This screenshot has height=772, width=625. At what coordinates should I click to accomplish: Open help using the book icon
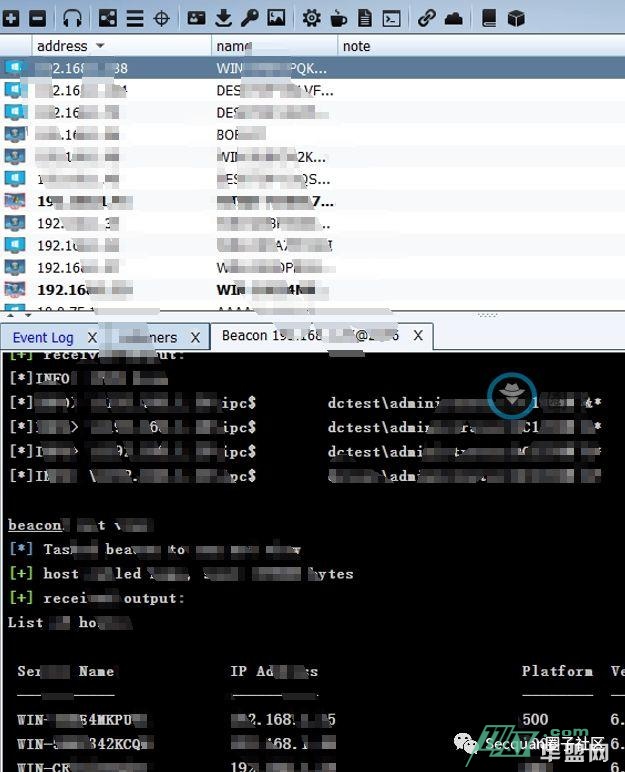489,18
